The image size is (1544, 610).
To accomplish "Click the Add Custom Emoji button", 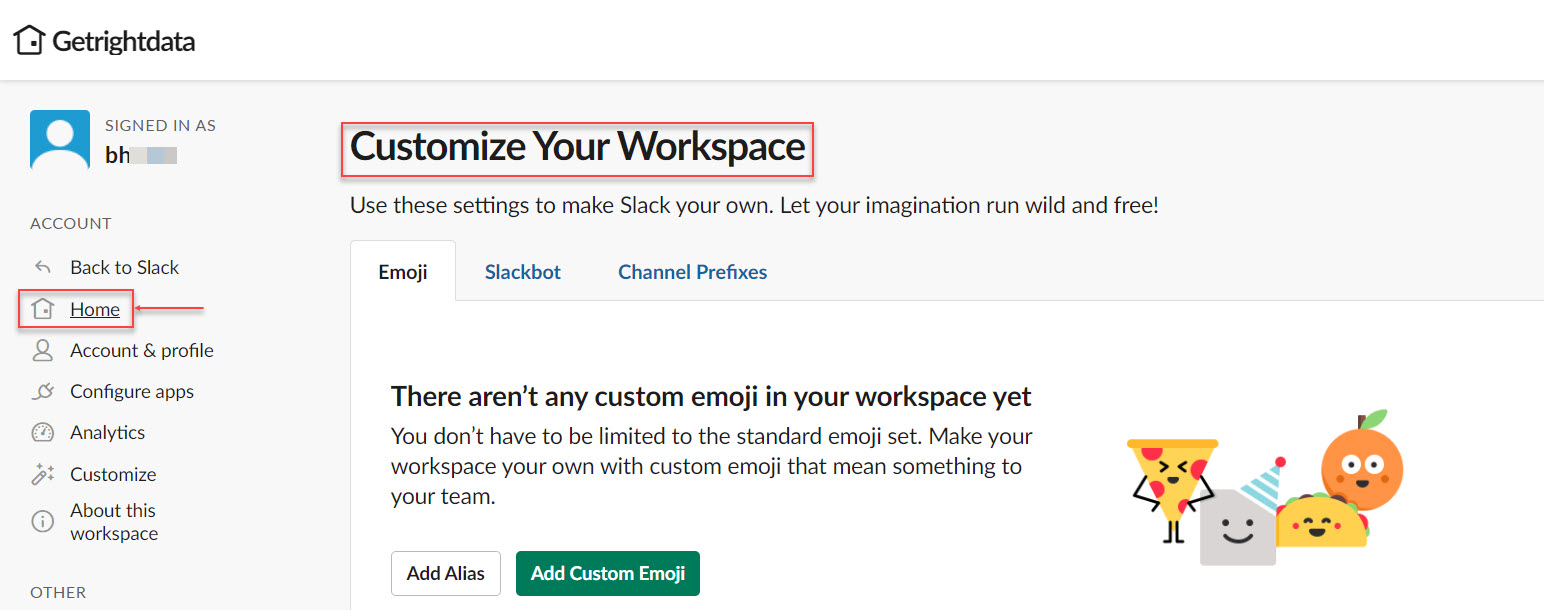I will pos(608,573).
